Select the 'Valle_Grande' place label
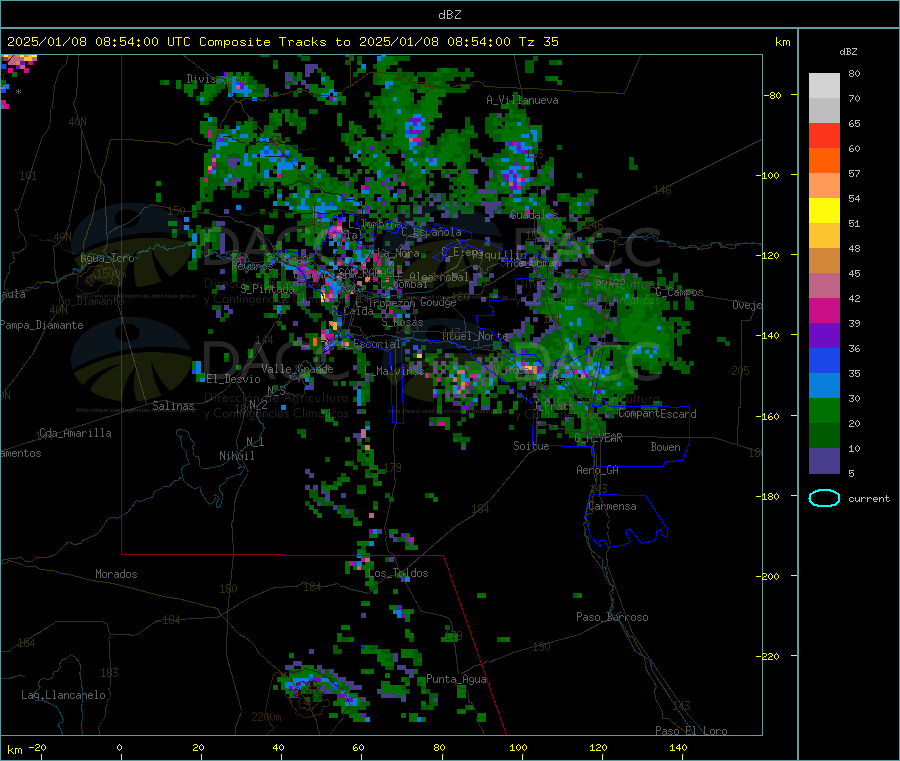 point(297,369)
